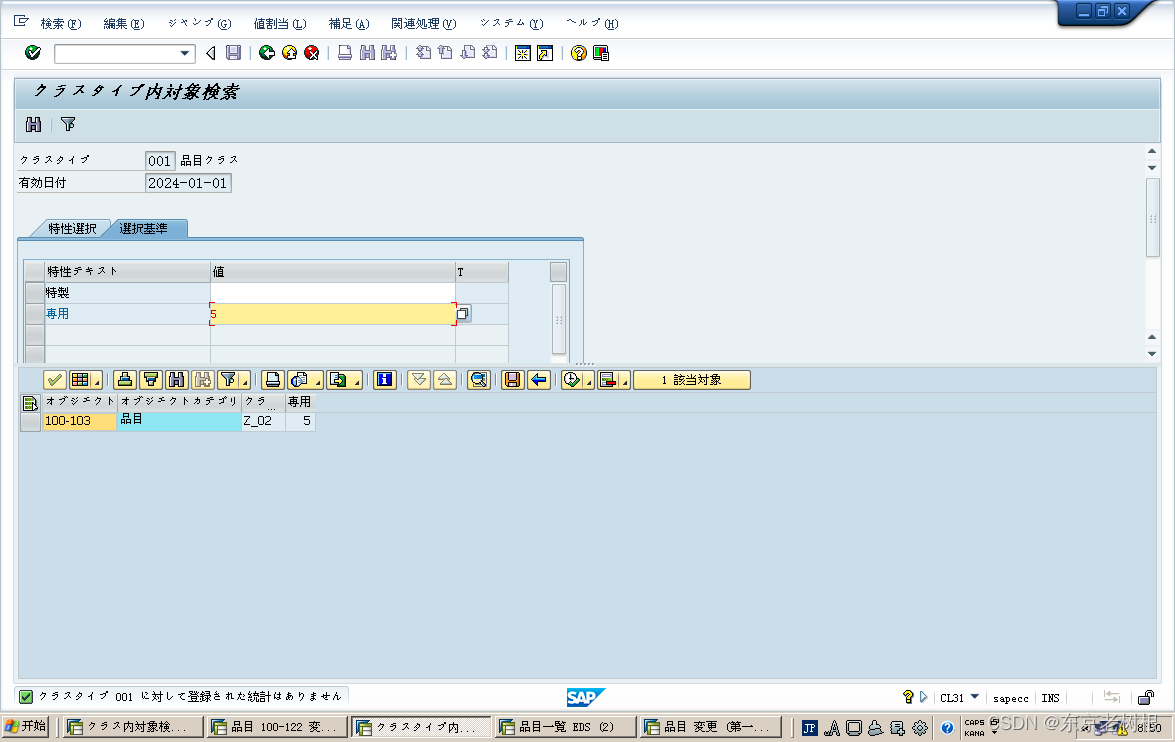The width and height of the screenshot is (1175, 742).
Task: Open the command field dropdown arrow
Action: [184, 53]
